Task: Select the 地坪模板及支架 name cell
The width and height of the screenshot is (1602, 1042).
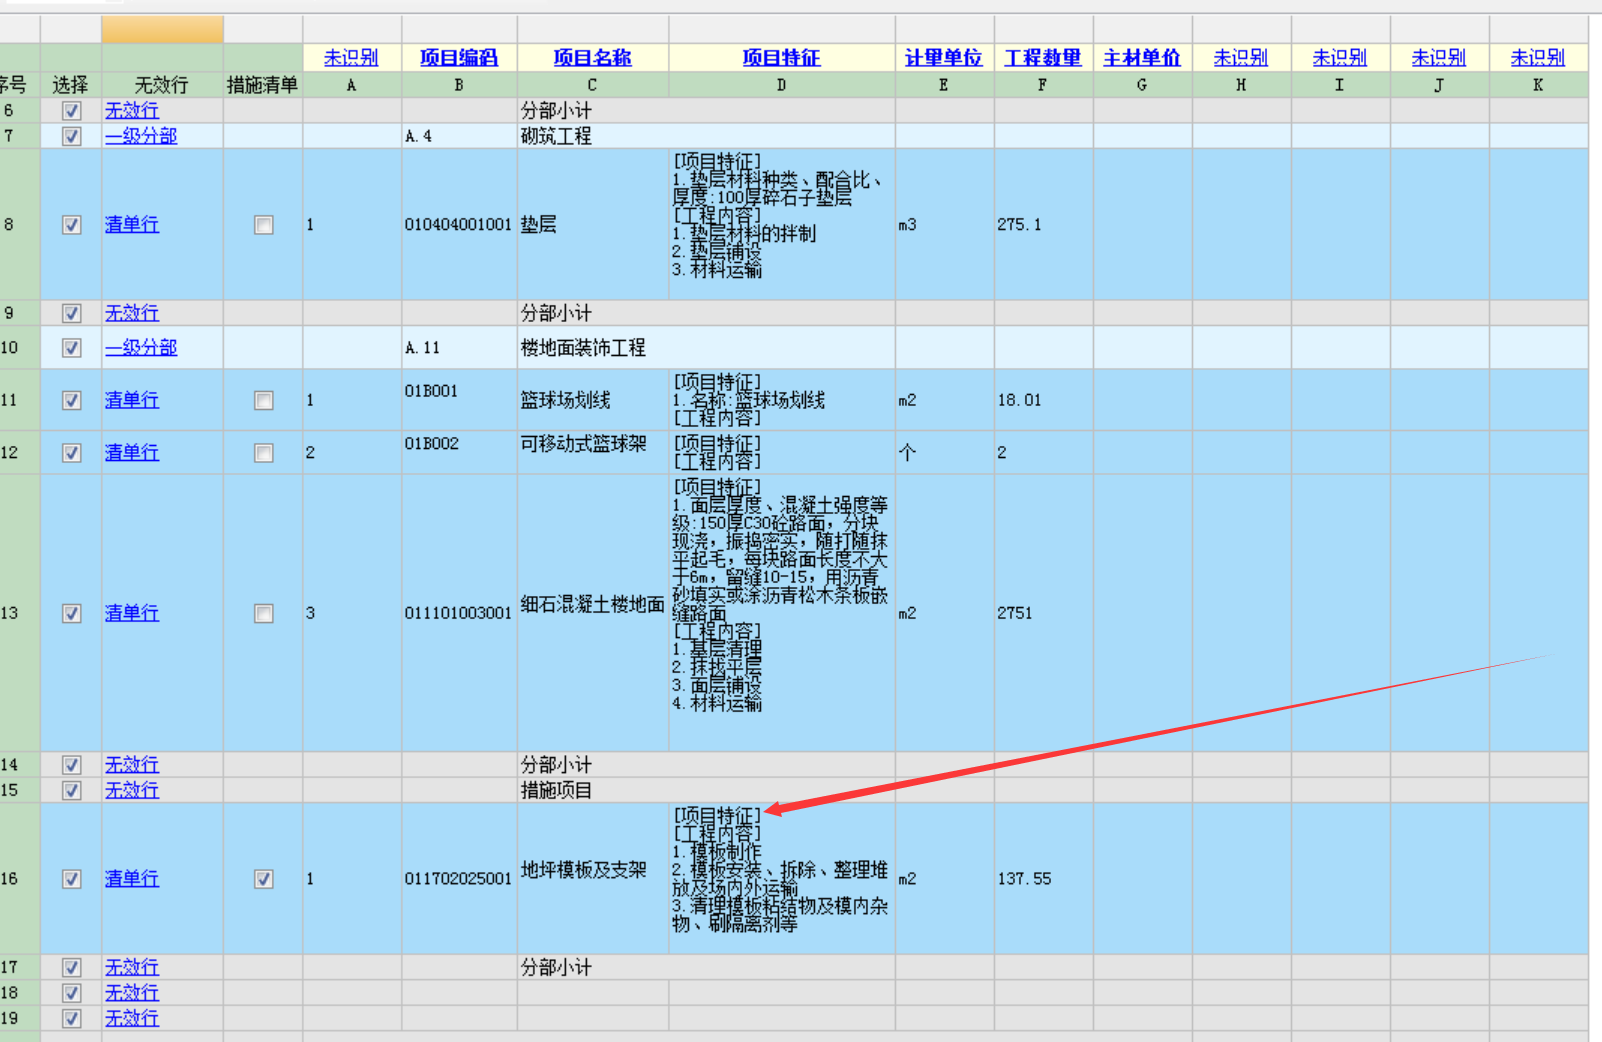Action: click(592, 879)
